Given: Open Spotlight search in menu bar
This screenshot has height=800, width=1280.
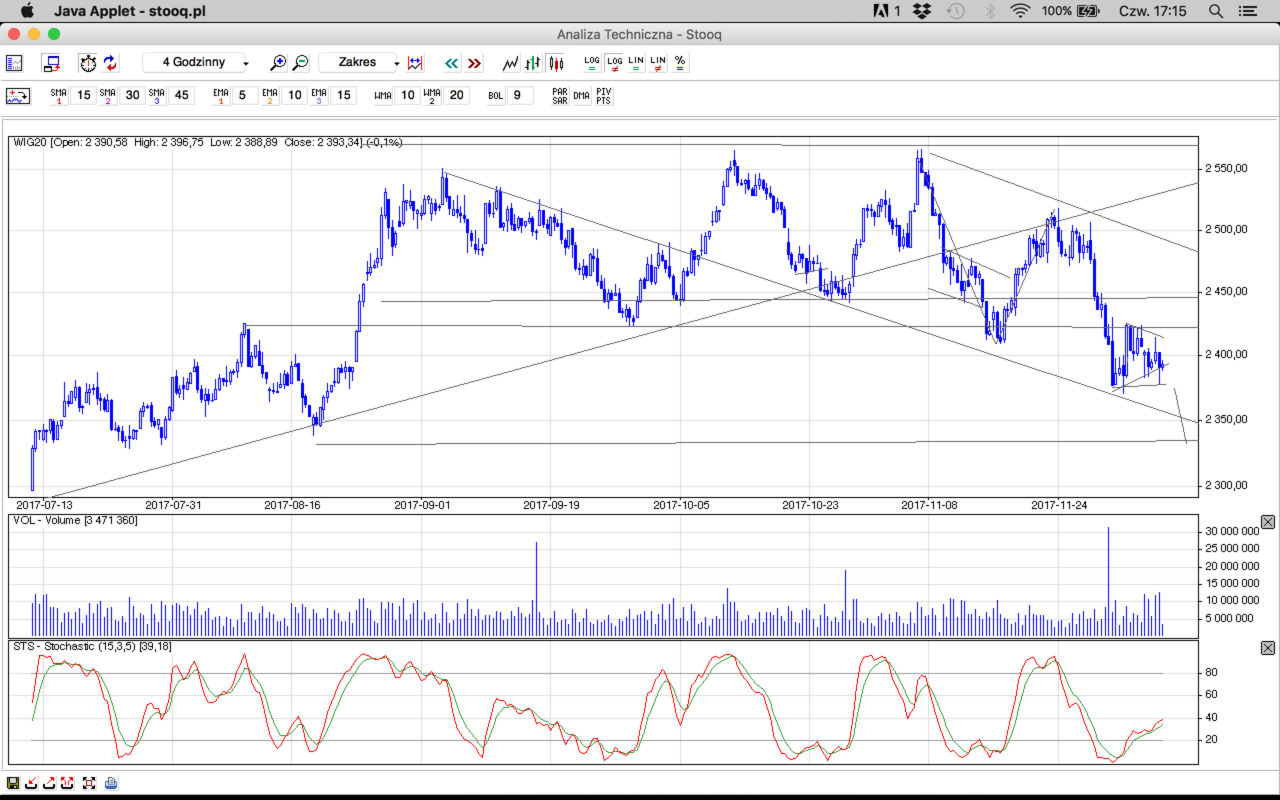Looking at the screenshot, I should [x=1216, y=11].
